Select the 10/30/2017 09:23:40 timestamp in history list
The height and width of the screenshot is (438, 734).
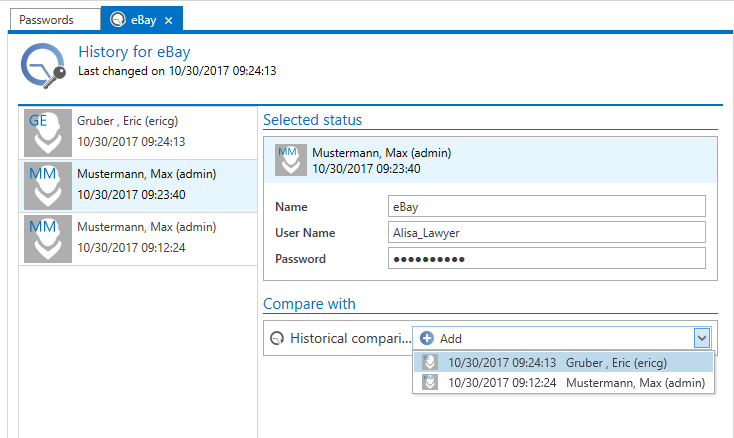pyautogui.click(x=131, y=195)
